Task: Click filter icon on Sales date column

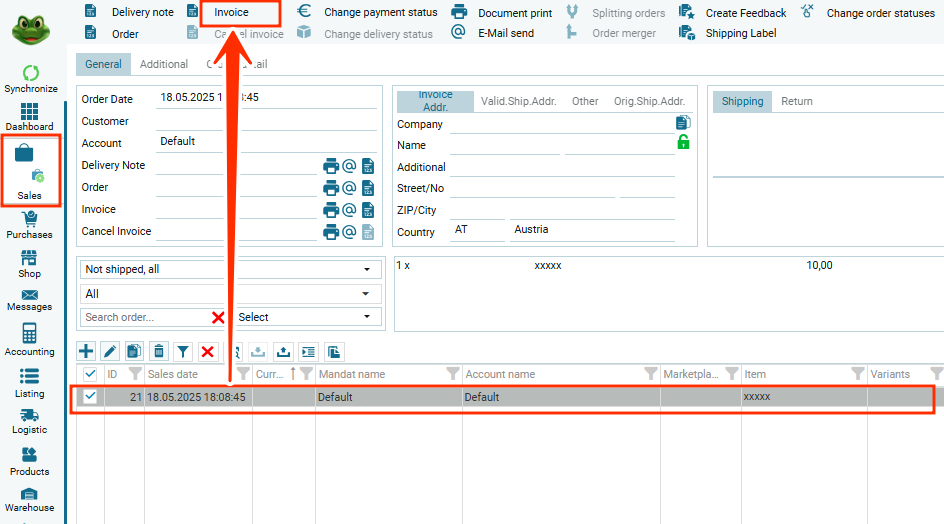Action: pyautogui.click(x=243, y=374)
